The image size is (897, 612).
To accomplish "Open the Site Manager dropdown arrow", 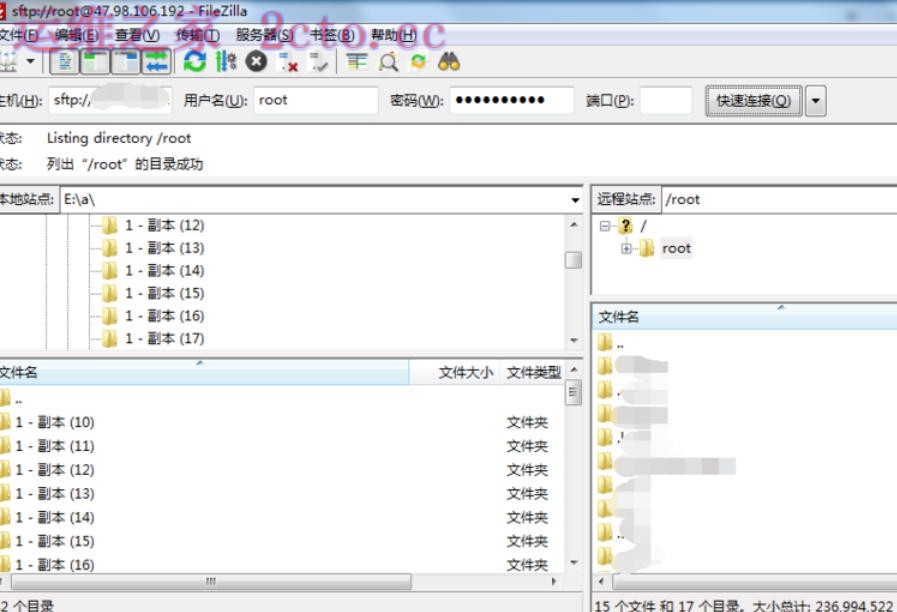I will tap(30, 61).
